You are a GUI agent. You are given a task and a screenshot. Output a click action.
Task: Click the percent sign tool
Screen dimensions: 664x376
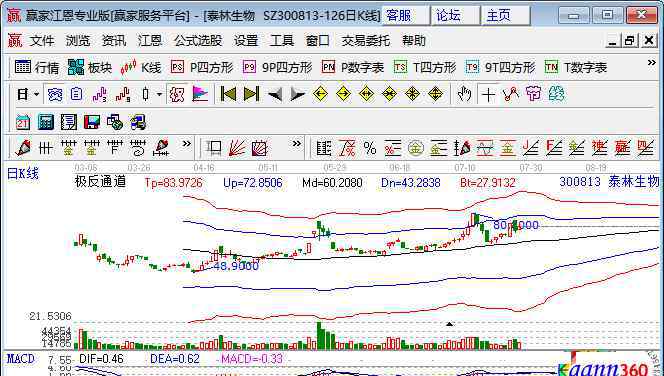[370, 148]
